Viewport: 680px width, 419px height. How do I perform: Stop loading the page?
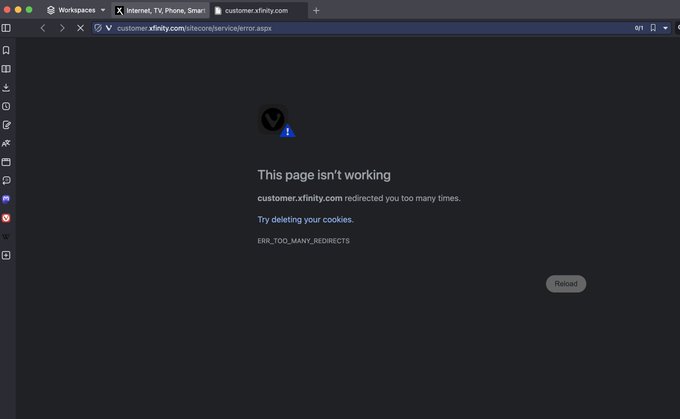(80, 28)
